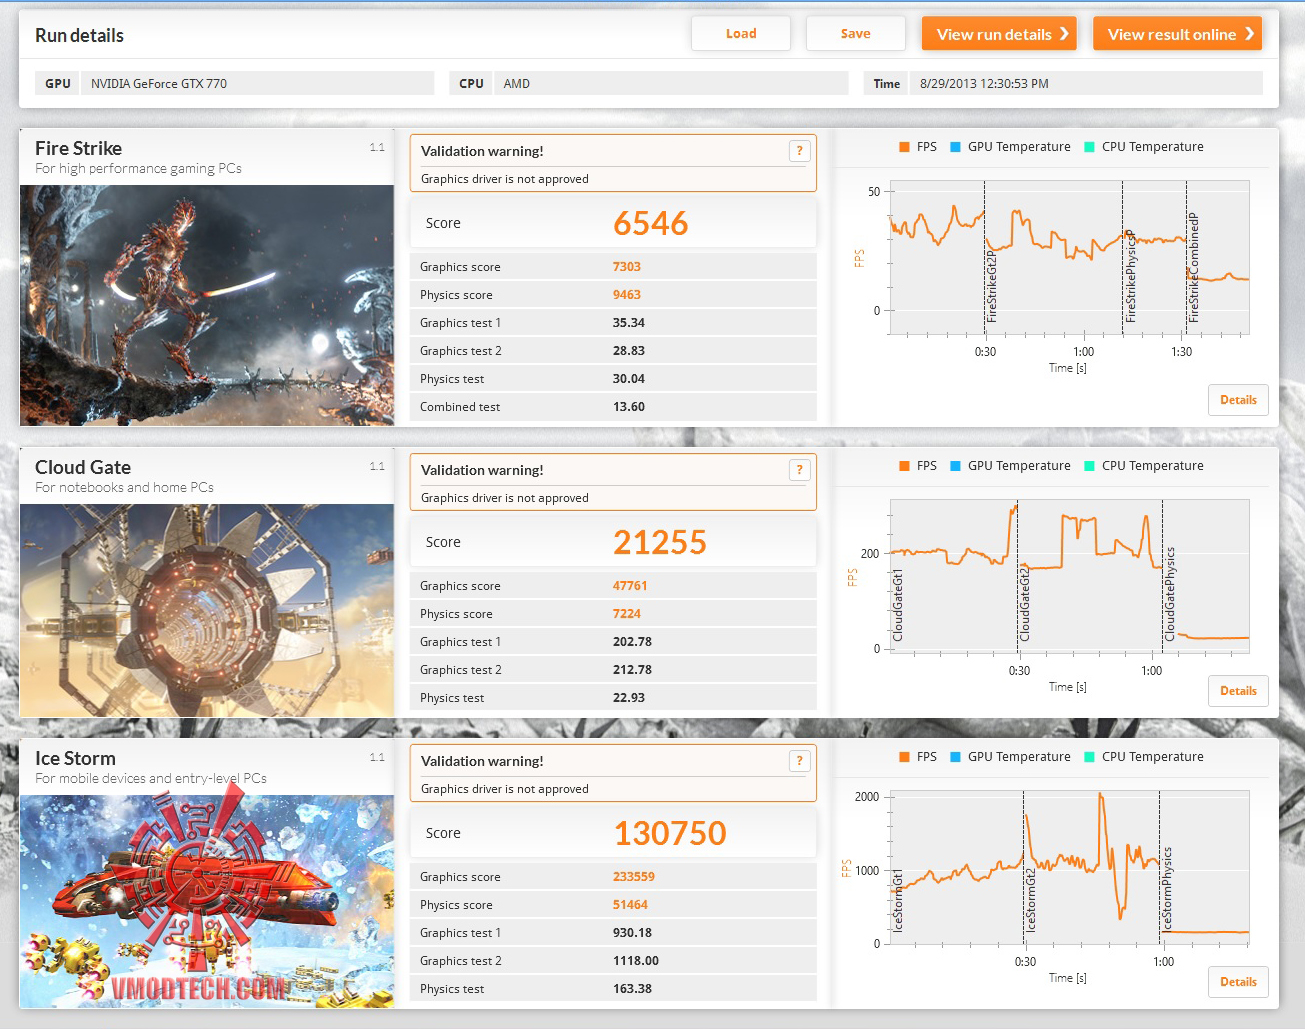The height and width of the screenshot is (1029, 1305).
Task: Toggle GPU Temperature legend swatch in Cloud Gate chart
Action: click(955, 466)
